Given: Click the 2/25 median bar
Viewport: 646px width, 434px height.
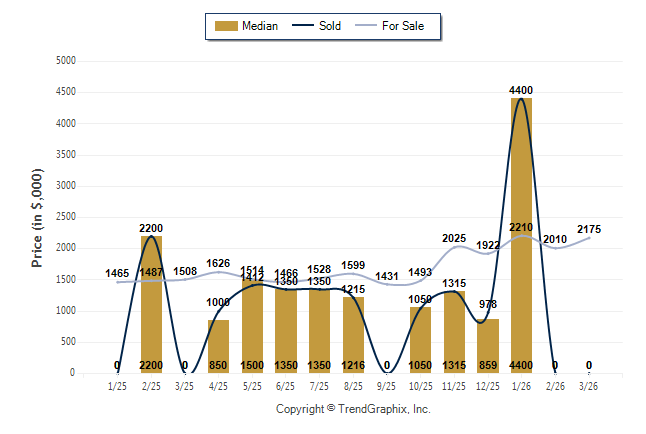Looking at the screenshot, I should [x=151, y=300].
